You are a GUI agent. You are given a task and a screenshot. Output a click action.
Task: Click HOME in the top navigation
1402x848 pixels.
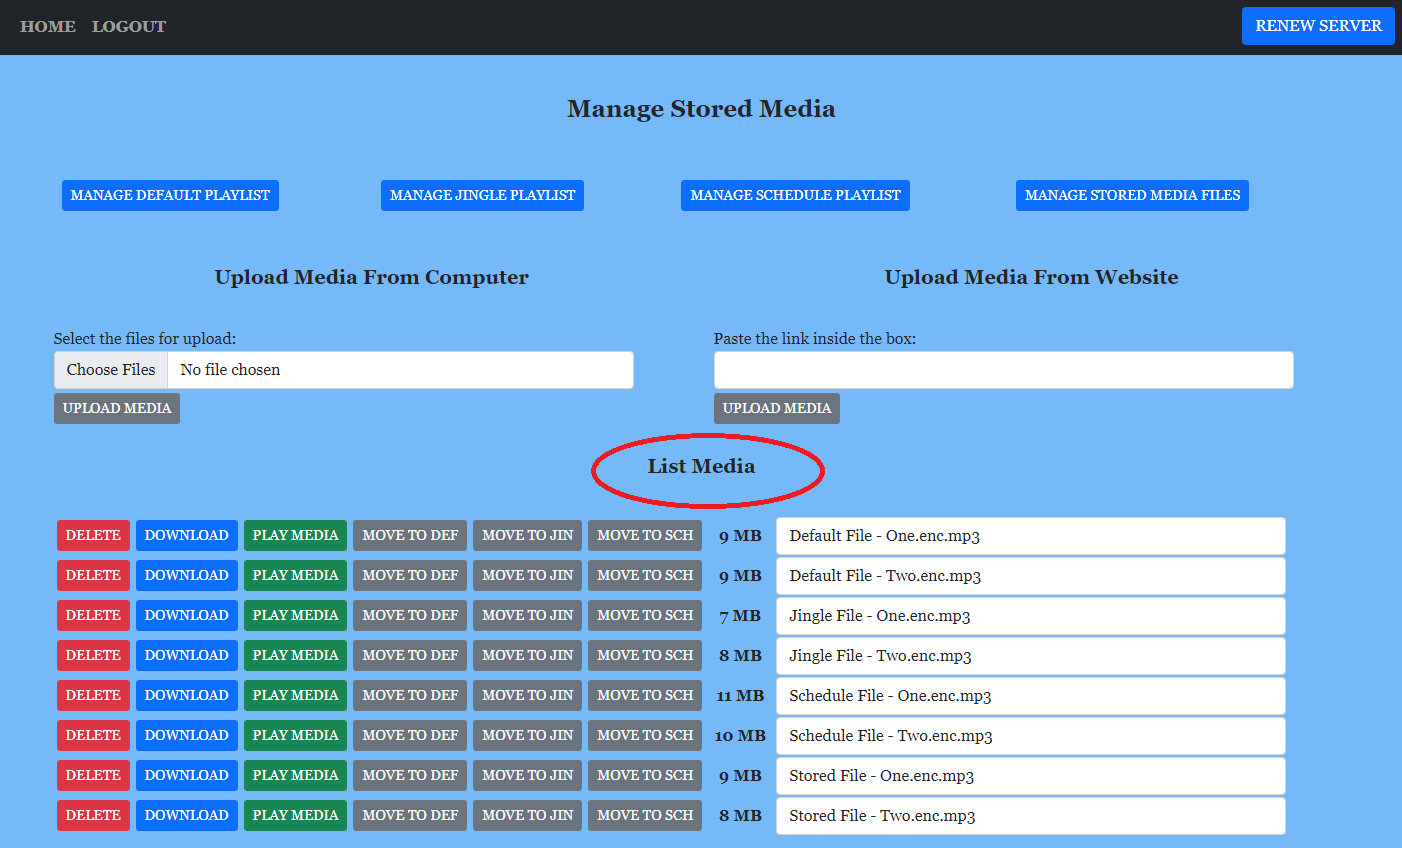47,26
